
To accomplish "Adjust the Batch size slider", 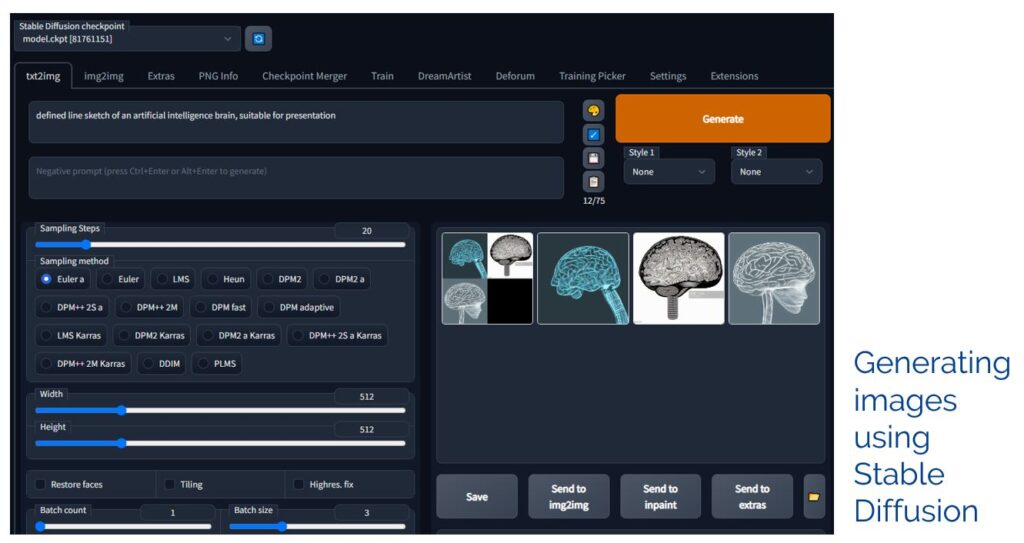I will coord(317,526).
